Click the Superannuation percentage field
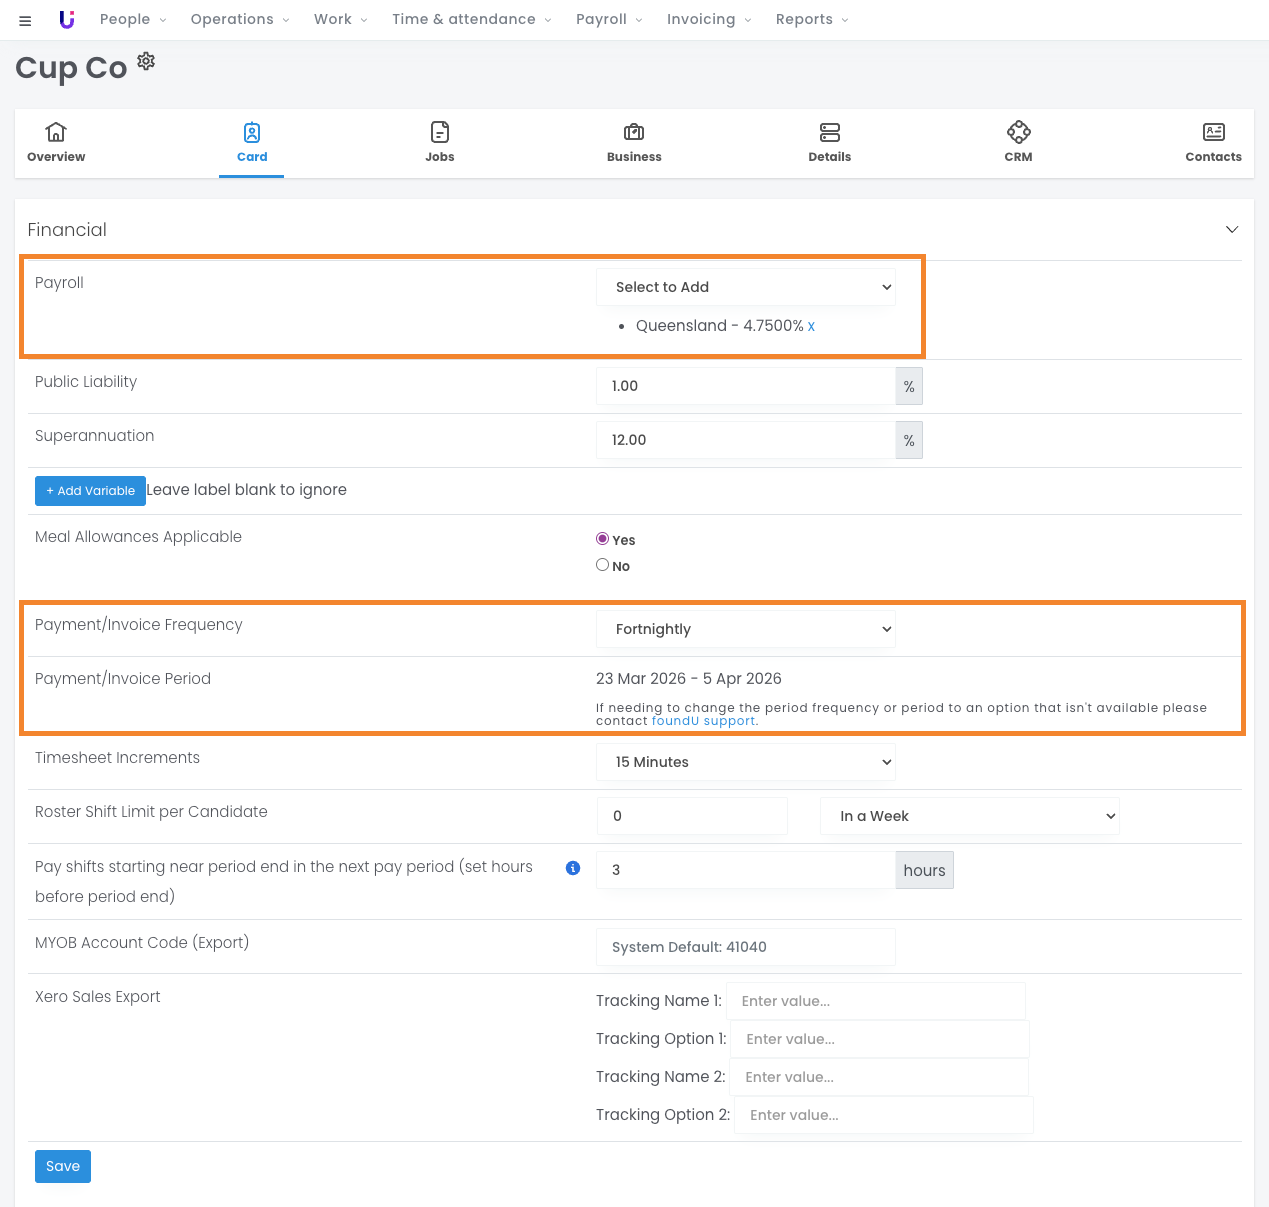The width and height of the screenshot is (1269, 1207). (x=746, y=440)
